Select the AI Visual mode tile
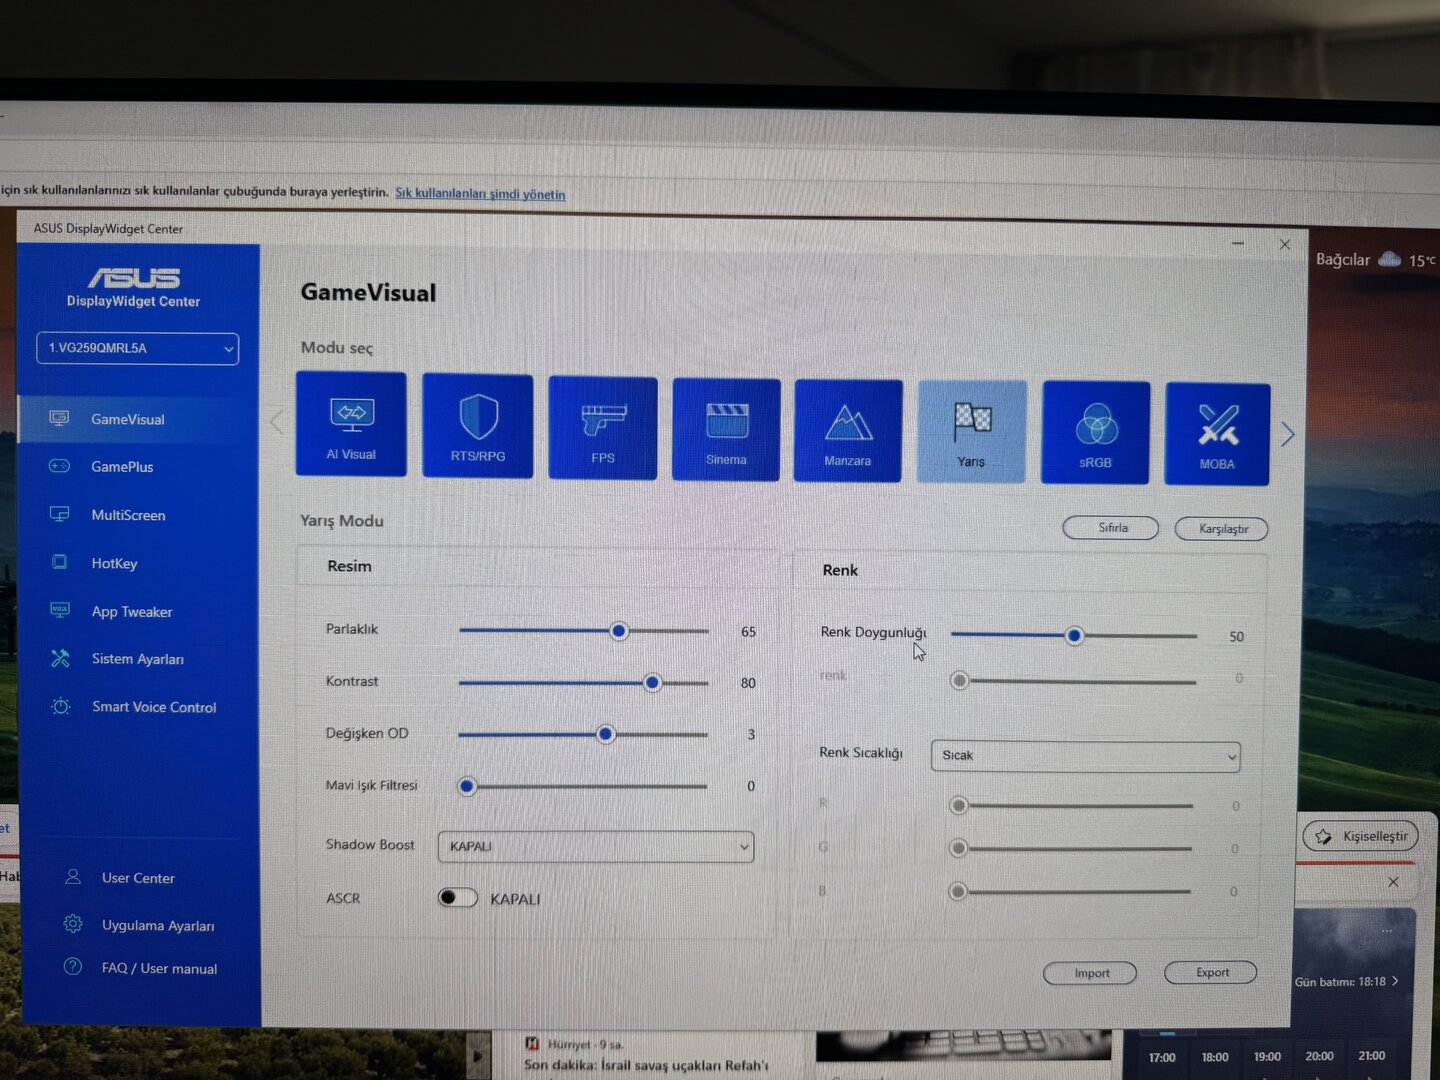 tap(351, 424)
